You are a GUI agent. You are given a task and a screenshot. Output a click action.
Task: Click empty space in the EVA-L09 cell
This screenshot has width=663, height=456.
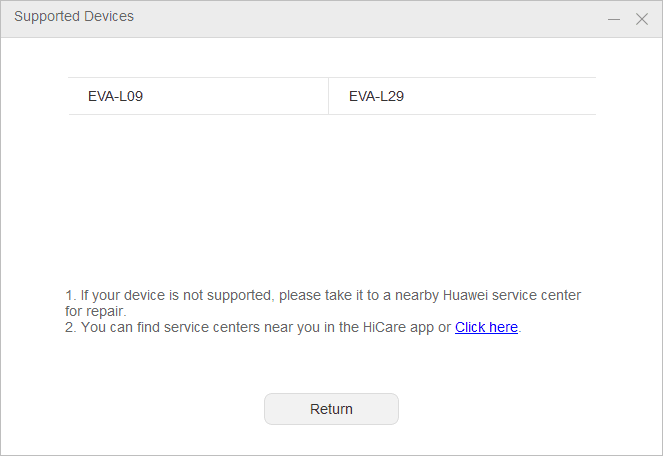(x=235, y=96)
